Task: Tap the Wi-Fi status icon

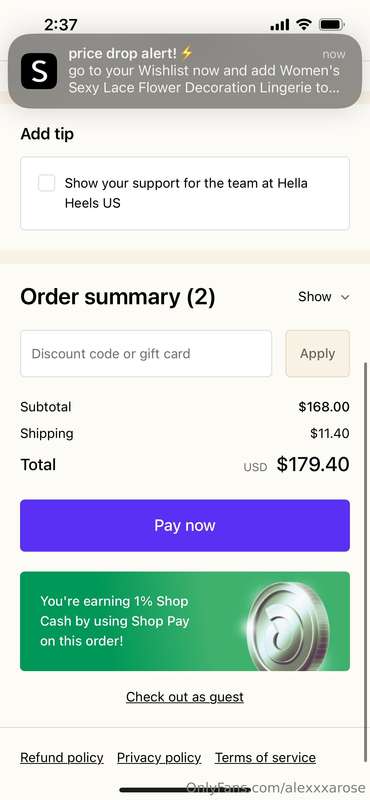Action: tap(304, 24)
